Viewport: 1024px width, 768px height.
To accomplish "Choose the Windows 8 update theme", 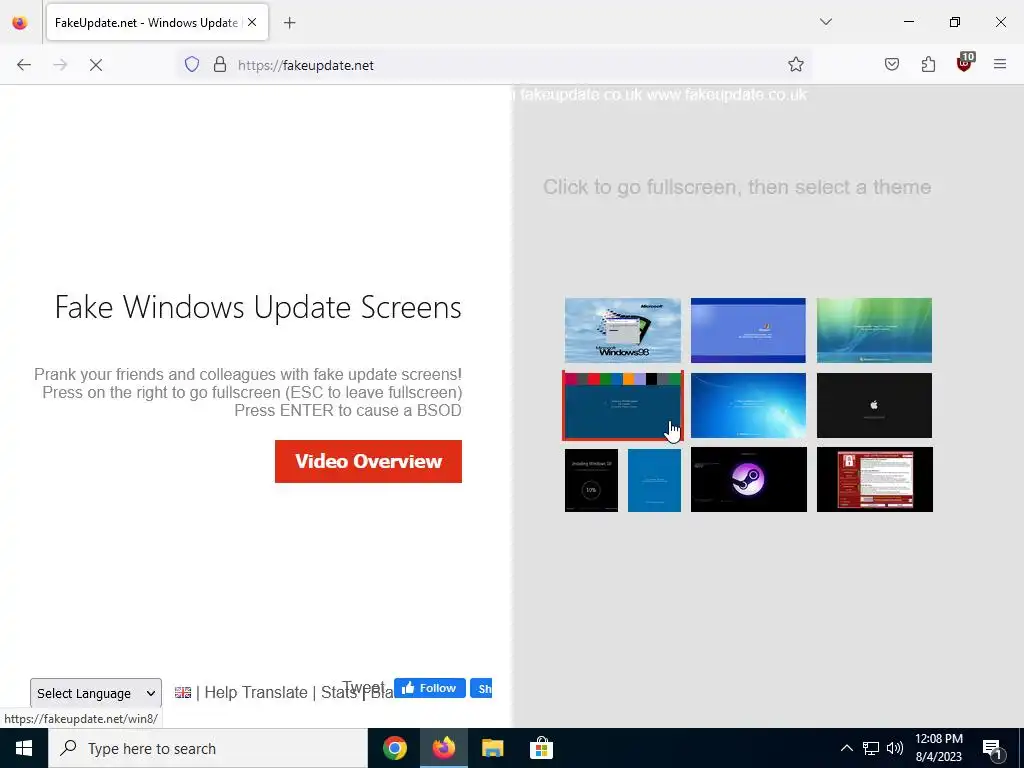I will [622, 406].
